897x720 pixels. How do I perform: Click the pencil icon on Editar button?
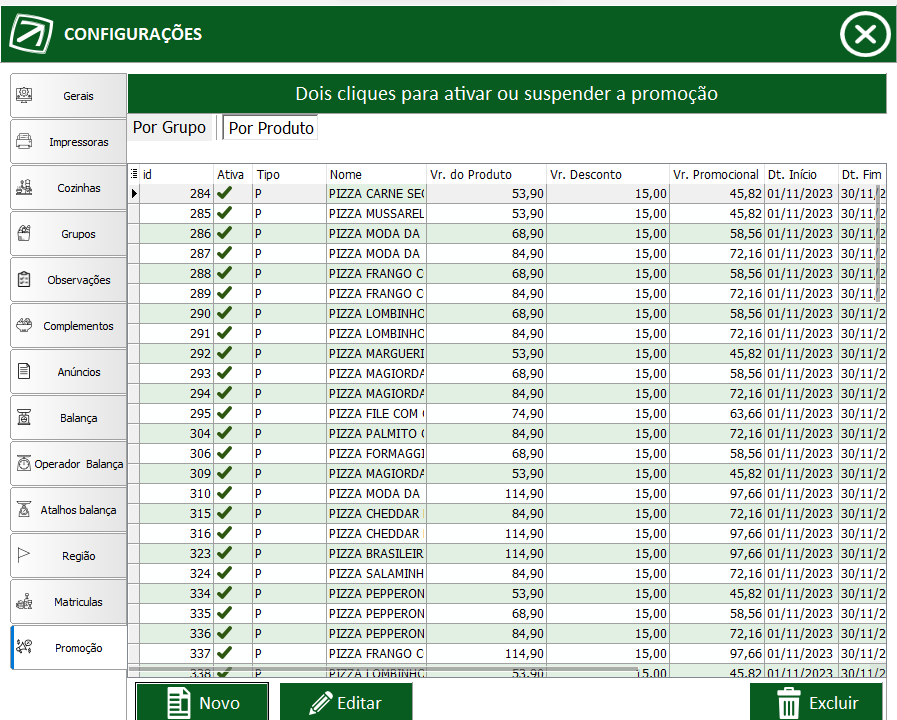pyautogui.click(x=320, y=703)
